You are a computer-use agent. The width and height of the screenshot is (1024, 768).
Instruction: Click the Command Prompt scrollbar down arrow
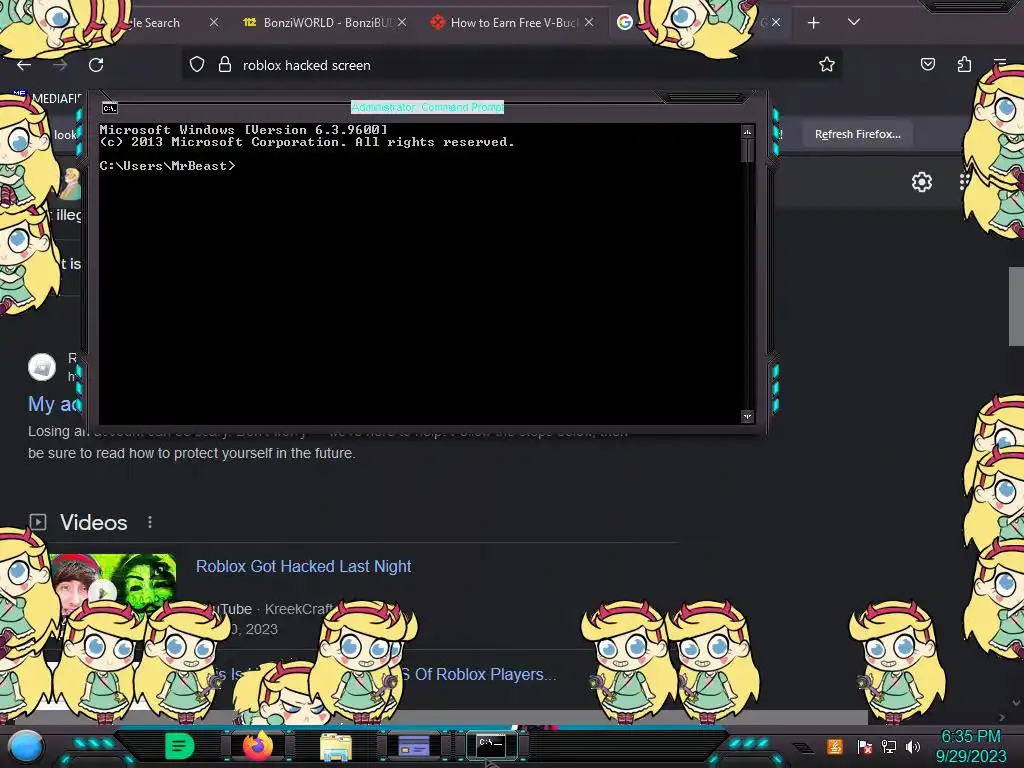pyautogui.click(x=747, y=416)
